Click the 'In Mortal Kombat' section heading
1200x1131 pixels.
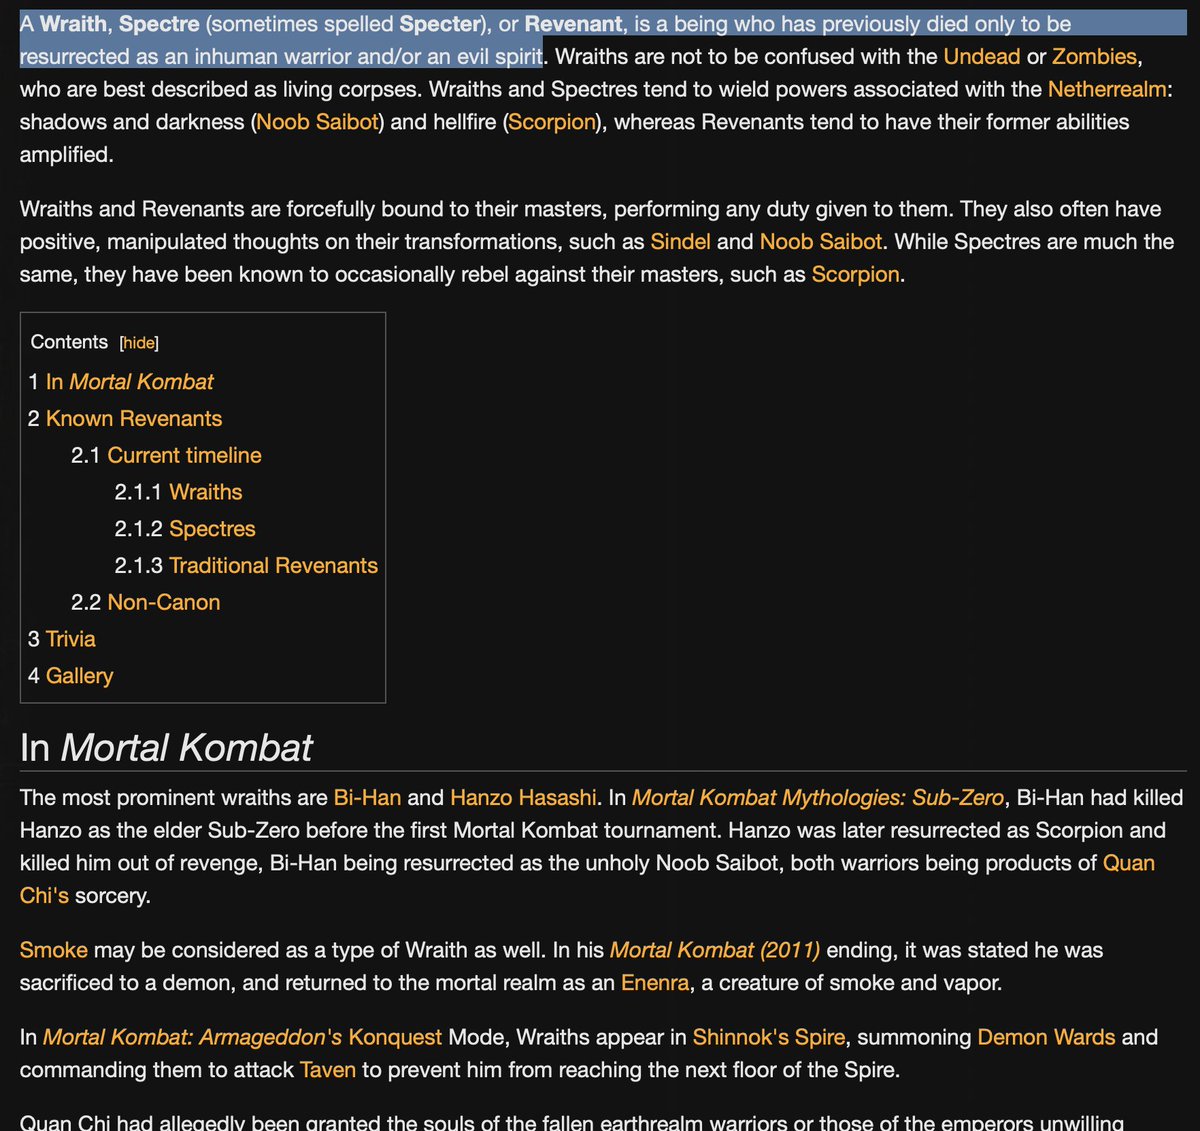click(x=166, y=748)
